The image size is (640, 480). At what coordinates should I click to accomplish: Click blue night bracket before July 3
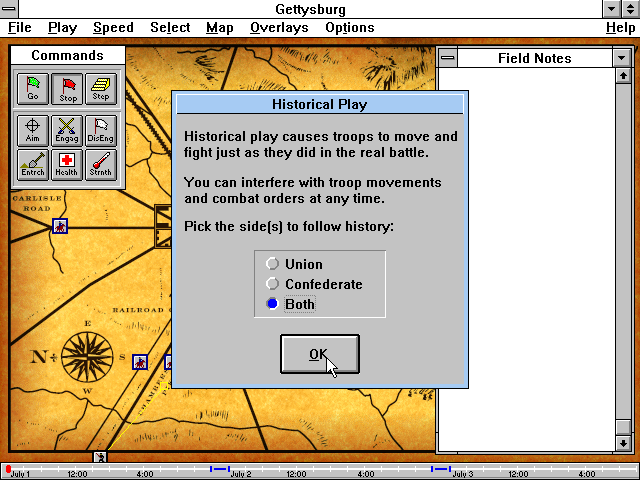[441, 469]
